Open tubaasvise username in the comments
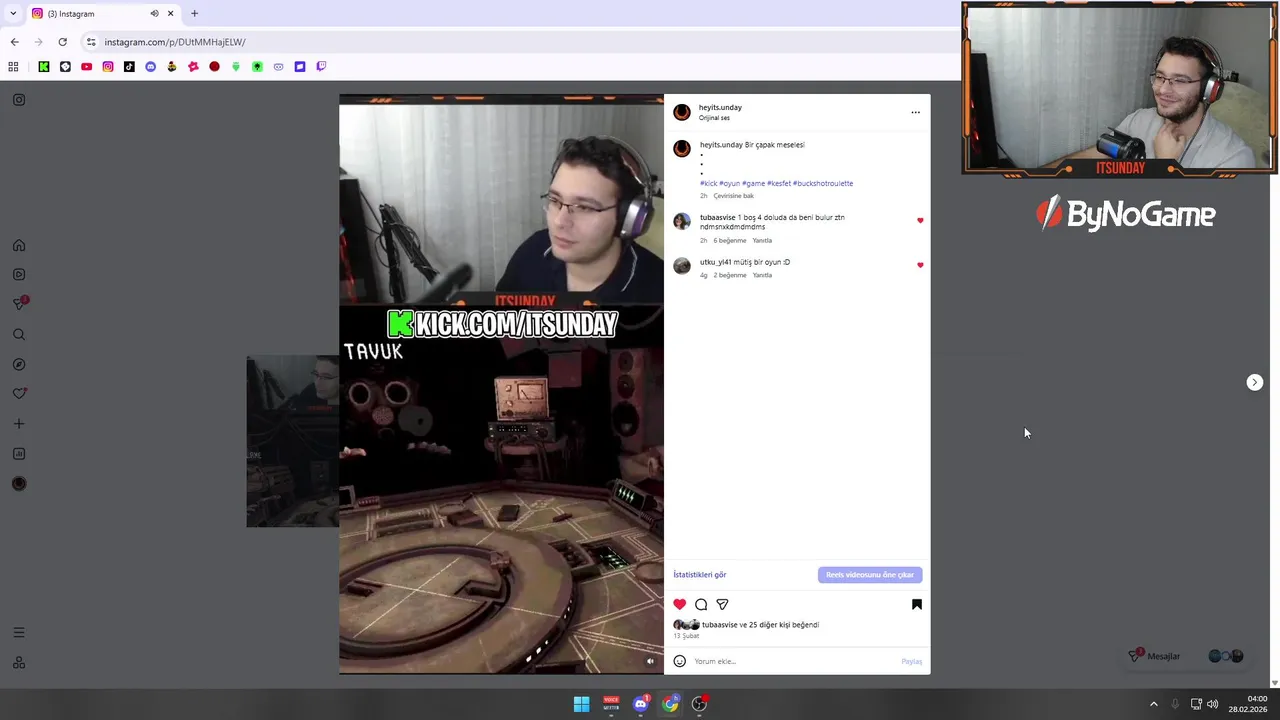Viewport: 1280px width, 720px height. tap(717, 218)
